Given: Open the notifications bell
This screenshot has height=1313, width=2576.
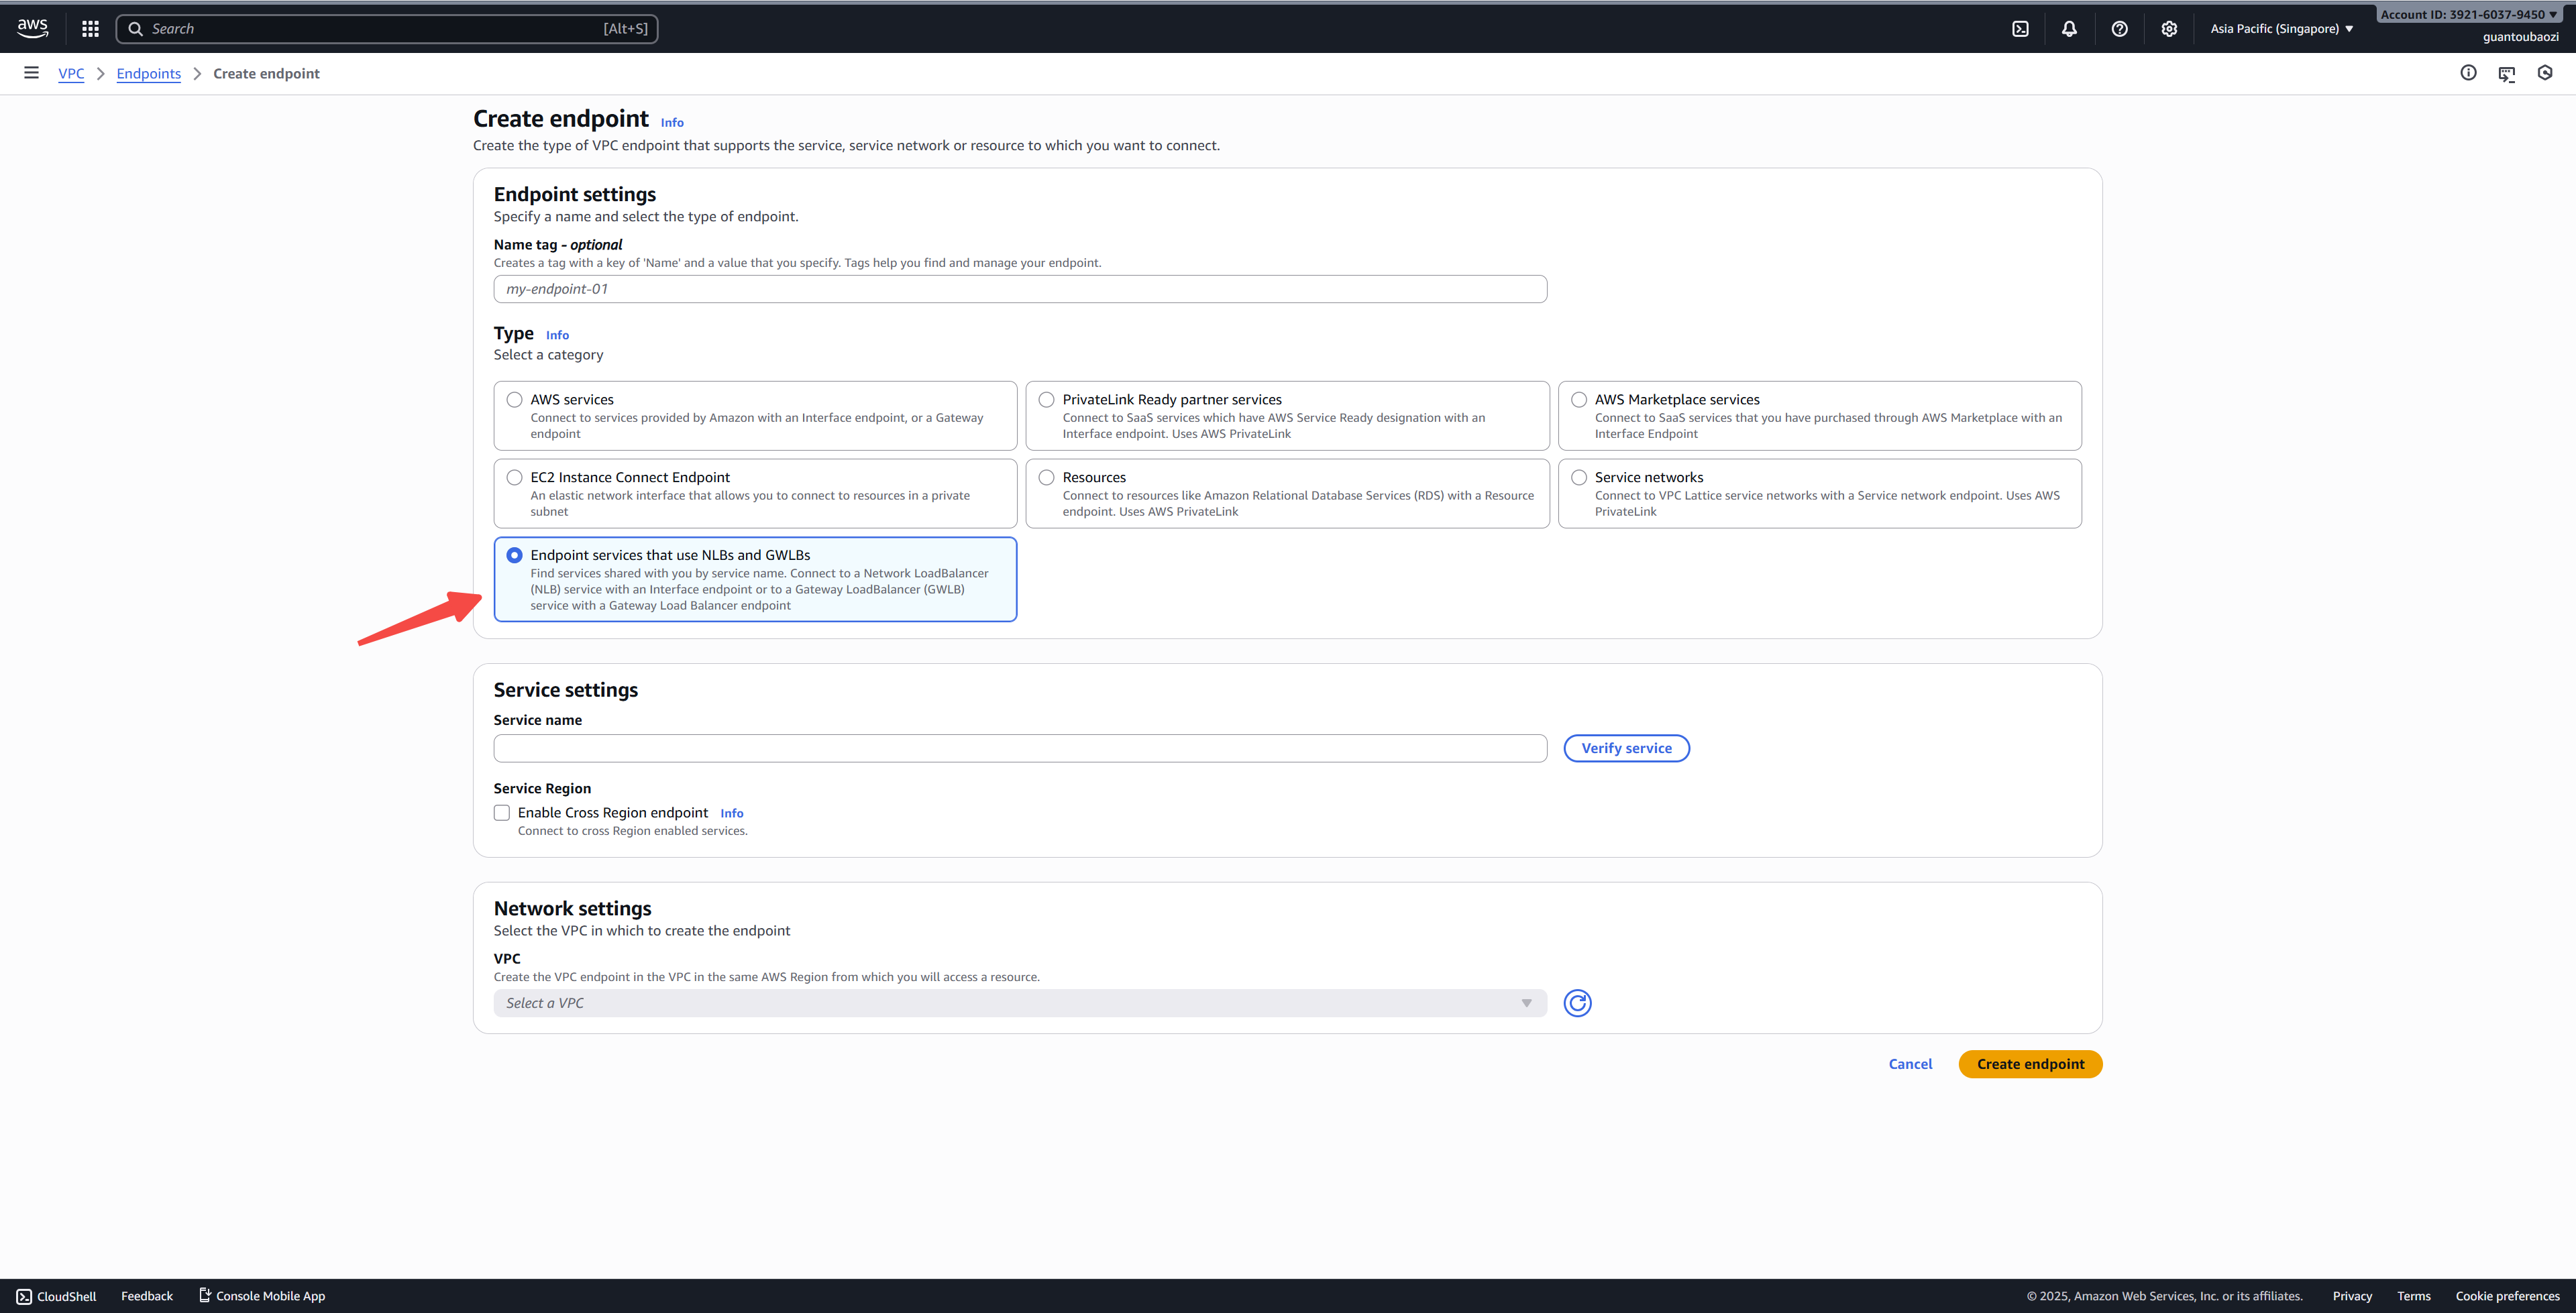Looking at the screenshot, I should click(x=2069, y=29).
